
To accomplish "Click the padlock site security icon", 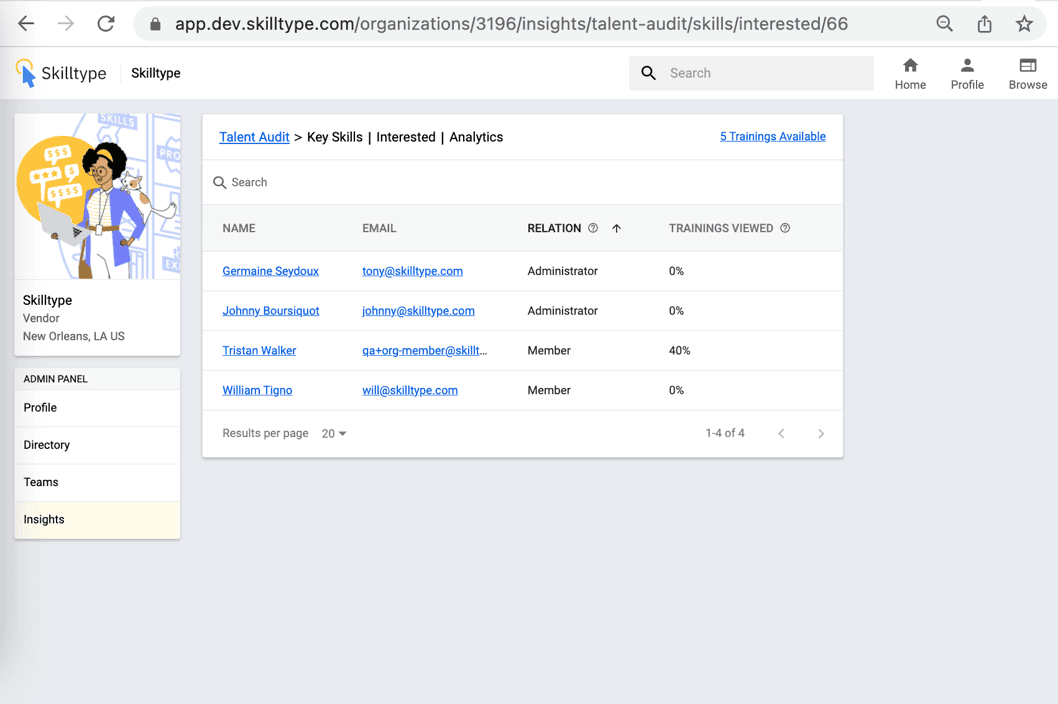I will [155, 24].
